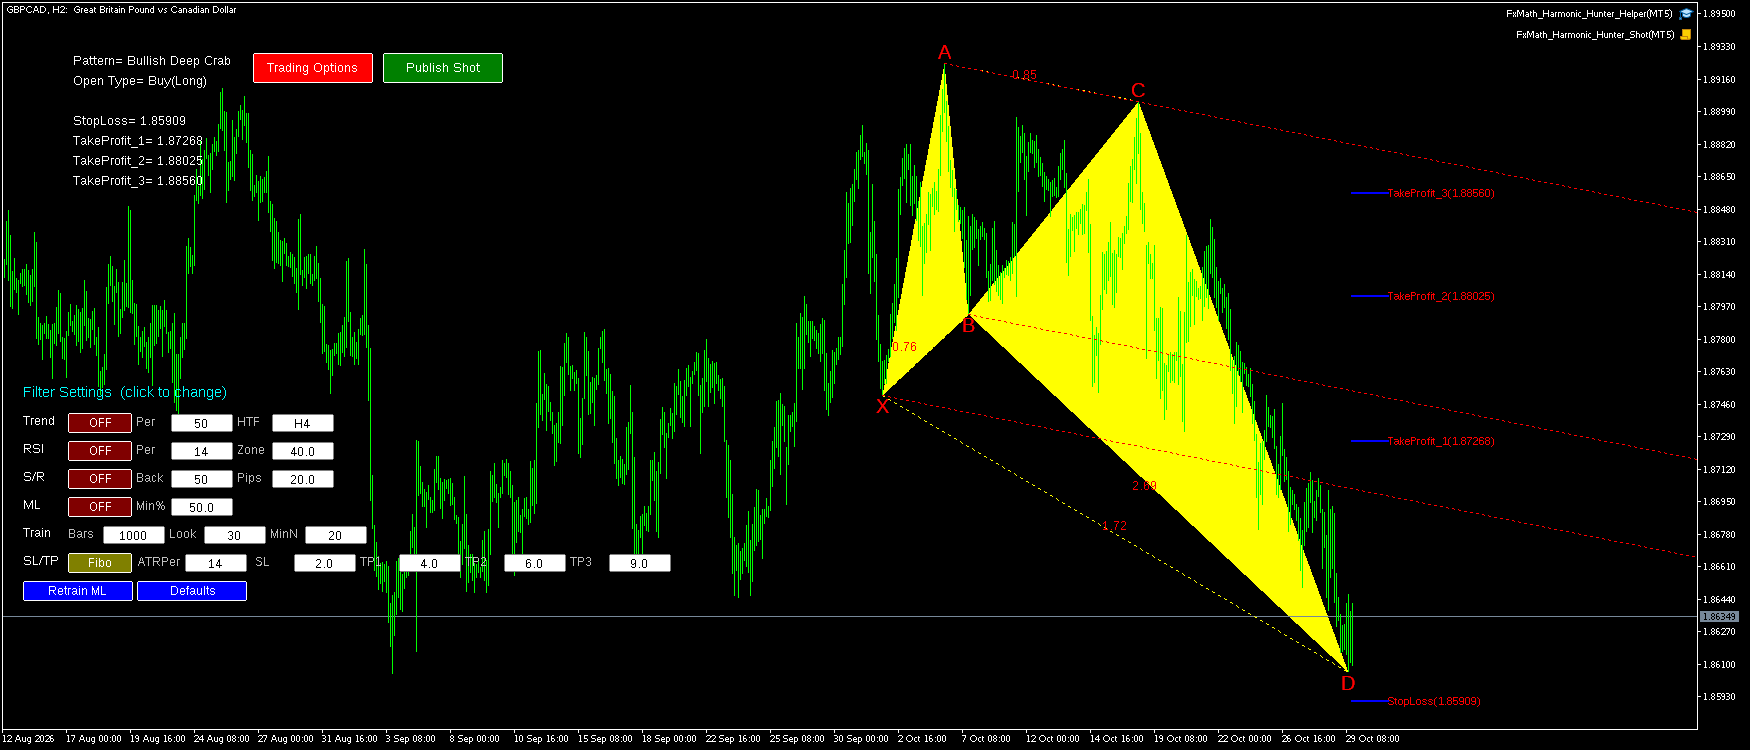Click the green Publish Shot button
This screenshot has width=1750, height=750.
click(443, 68)
